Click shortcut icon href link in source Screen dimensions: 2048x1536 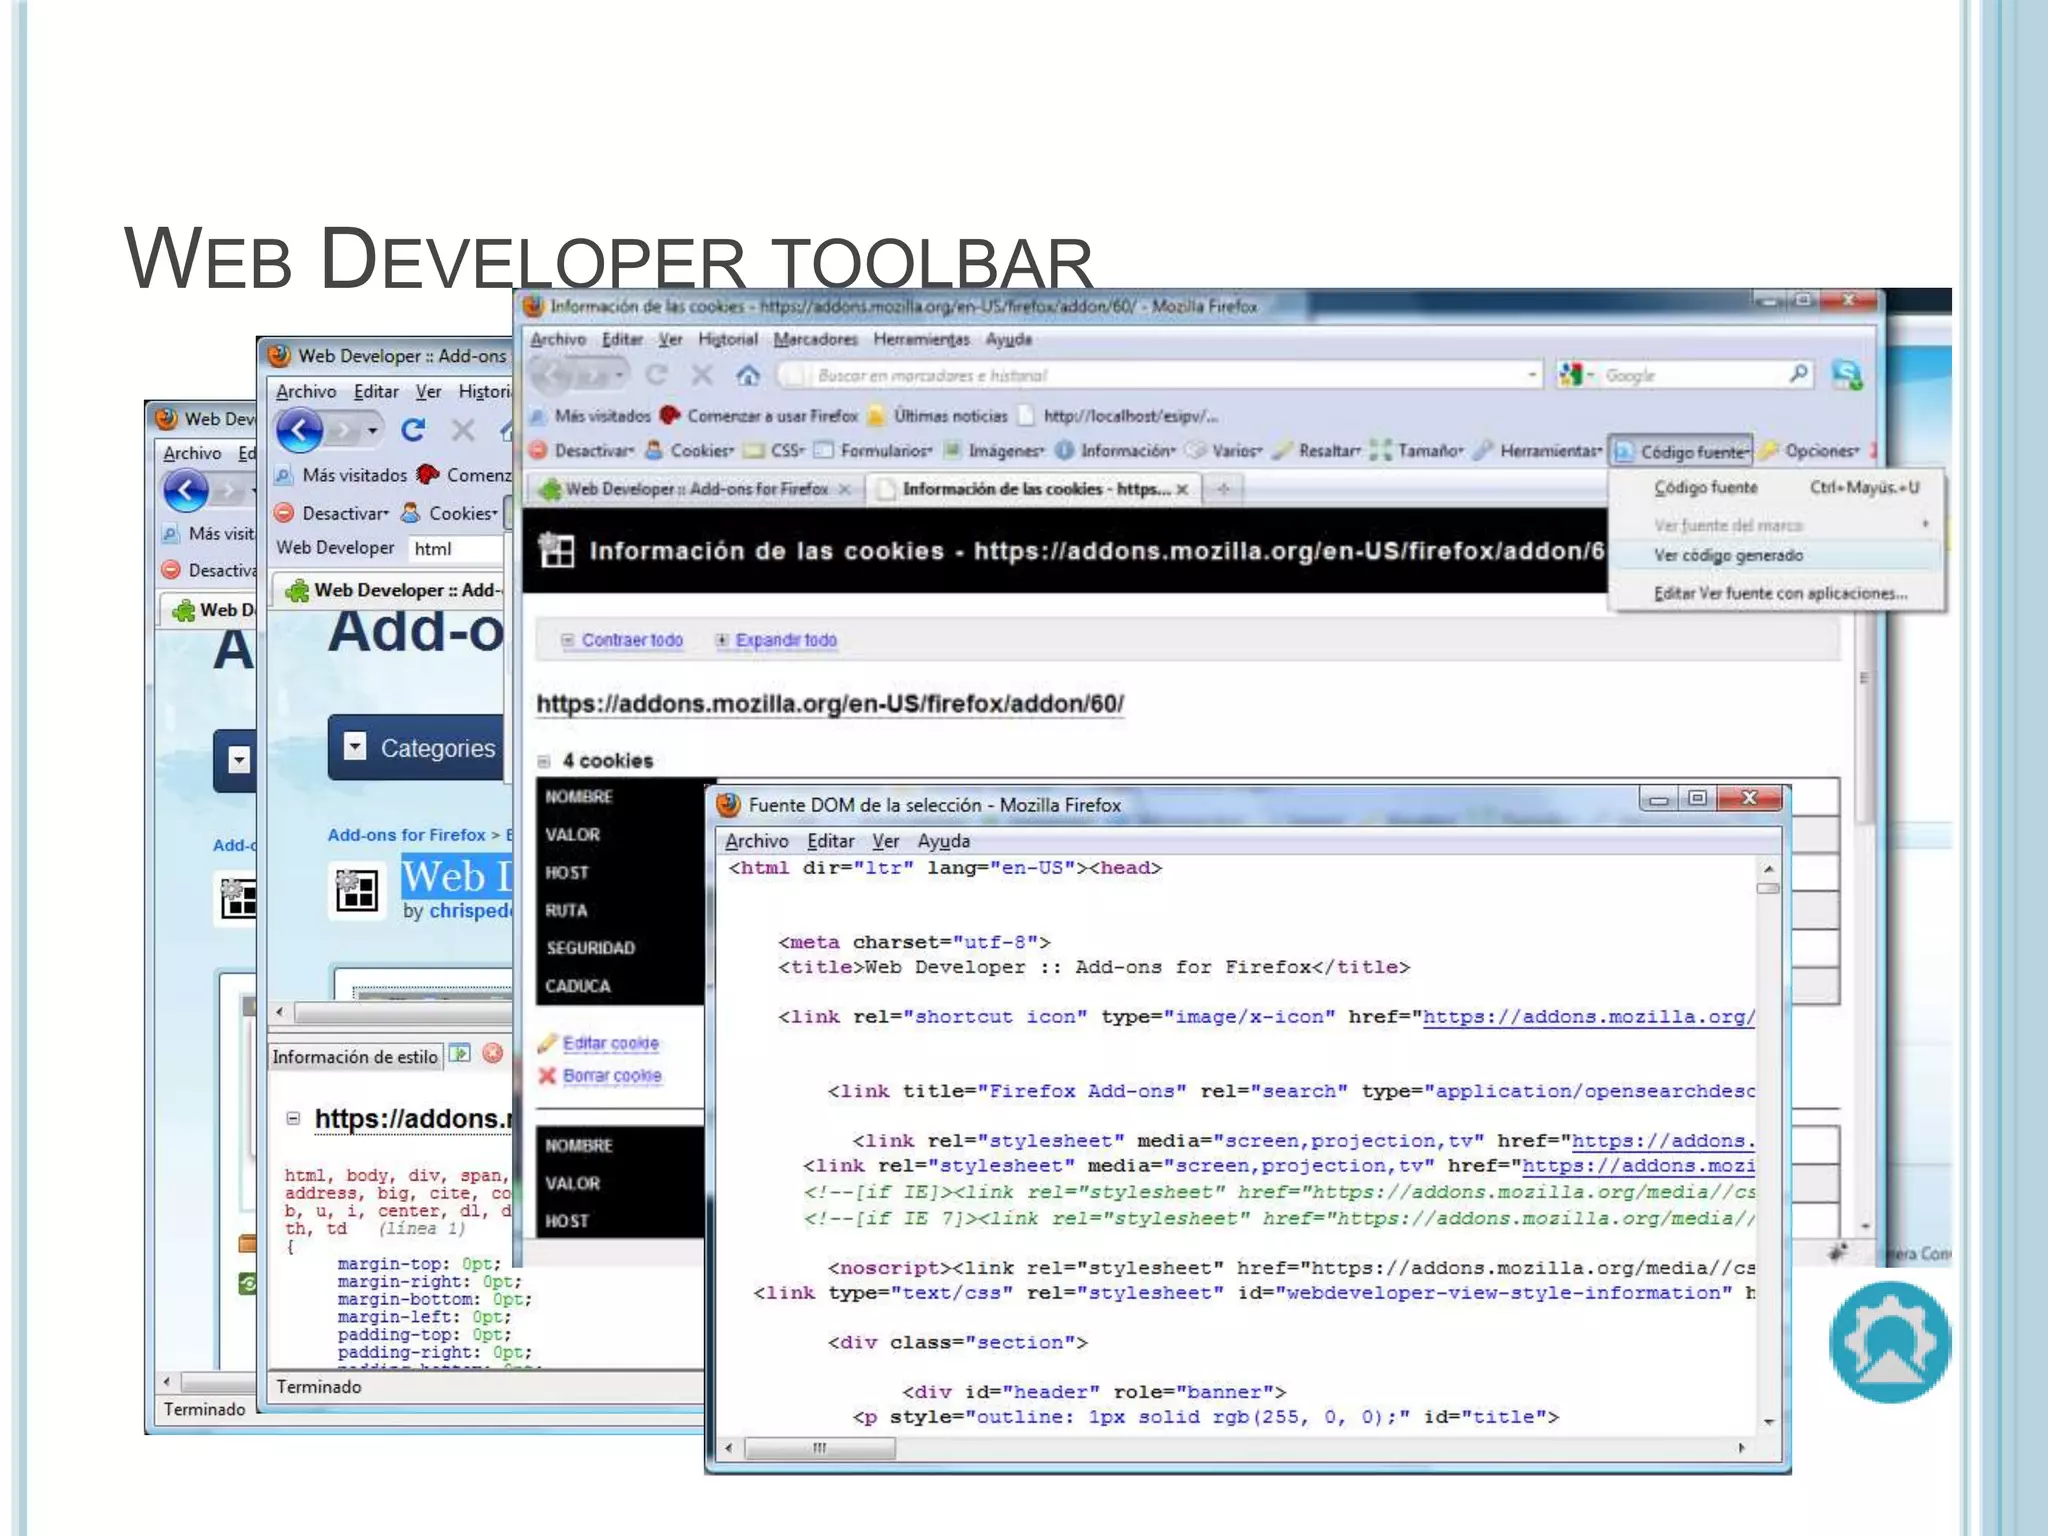tap(1588, 1017)
